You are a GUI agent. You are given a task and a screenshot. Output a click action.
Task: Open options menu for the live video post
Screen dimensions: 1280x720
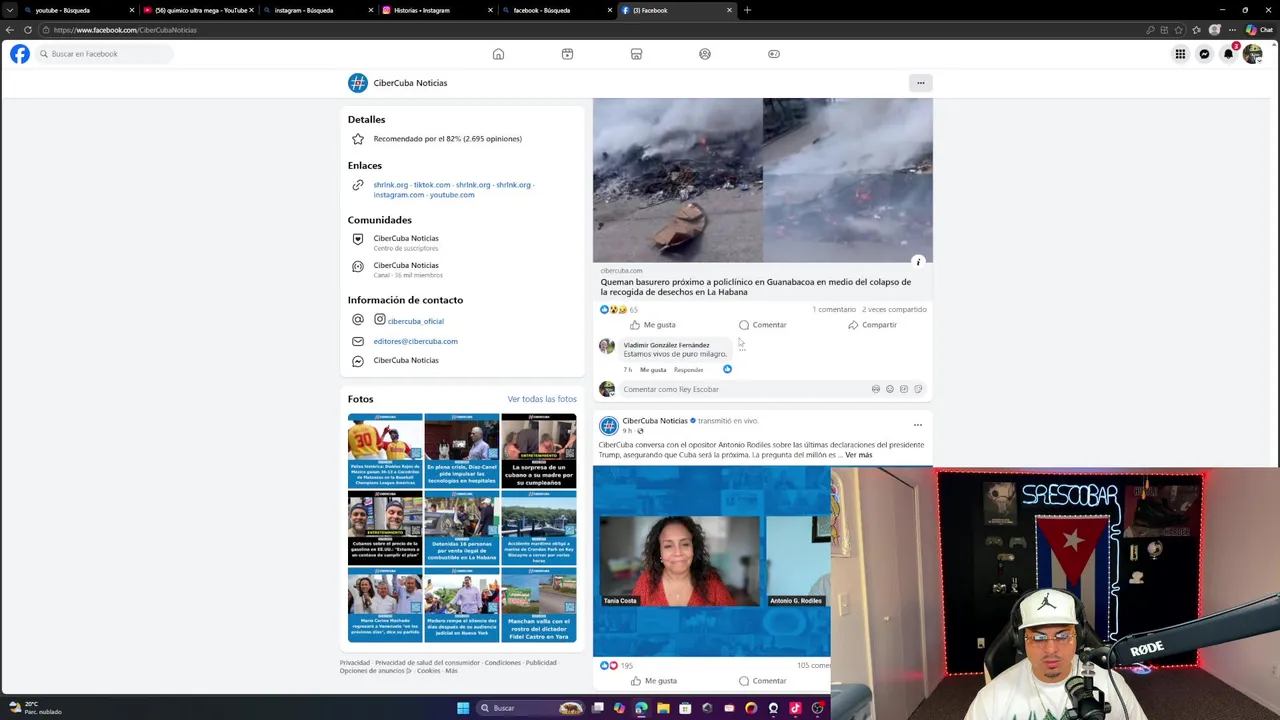tap(917, 425)
